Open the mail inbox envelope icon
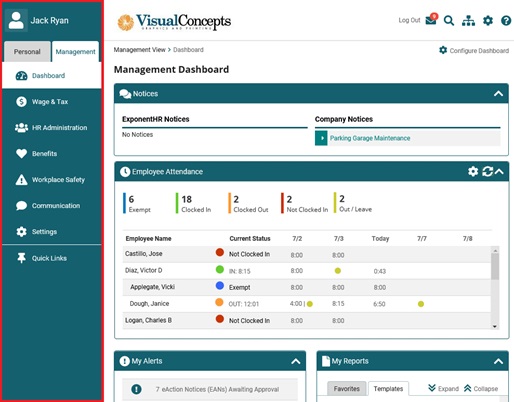 [431, 21]
